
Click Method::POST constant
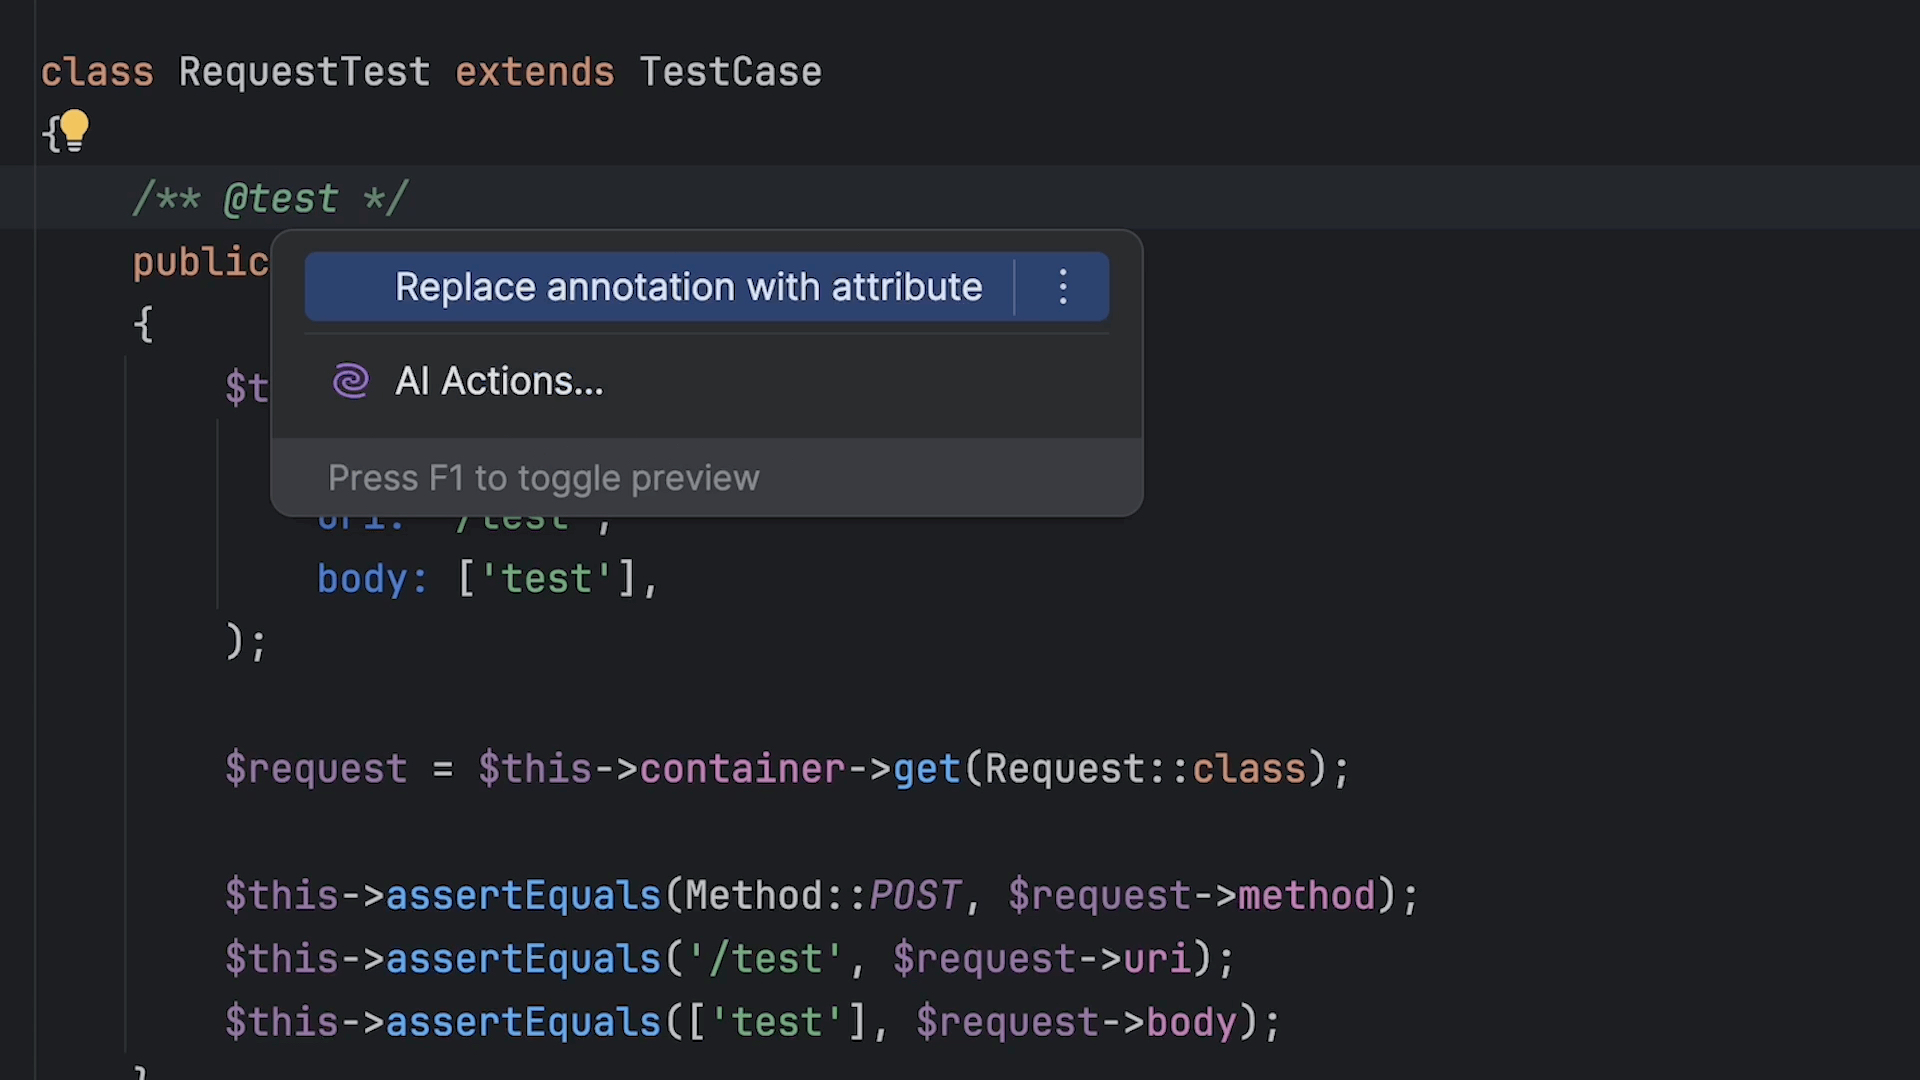[823, 896]
